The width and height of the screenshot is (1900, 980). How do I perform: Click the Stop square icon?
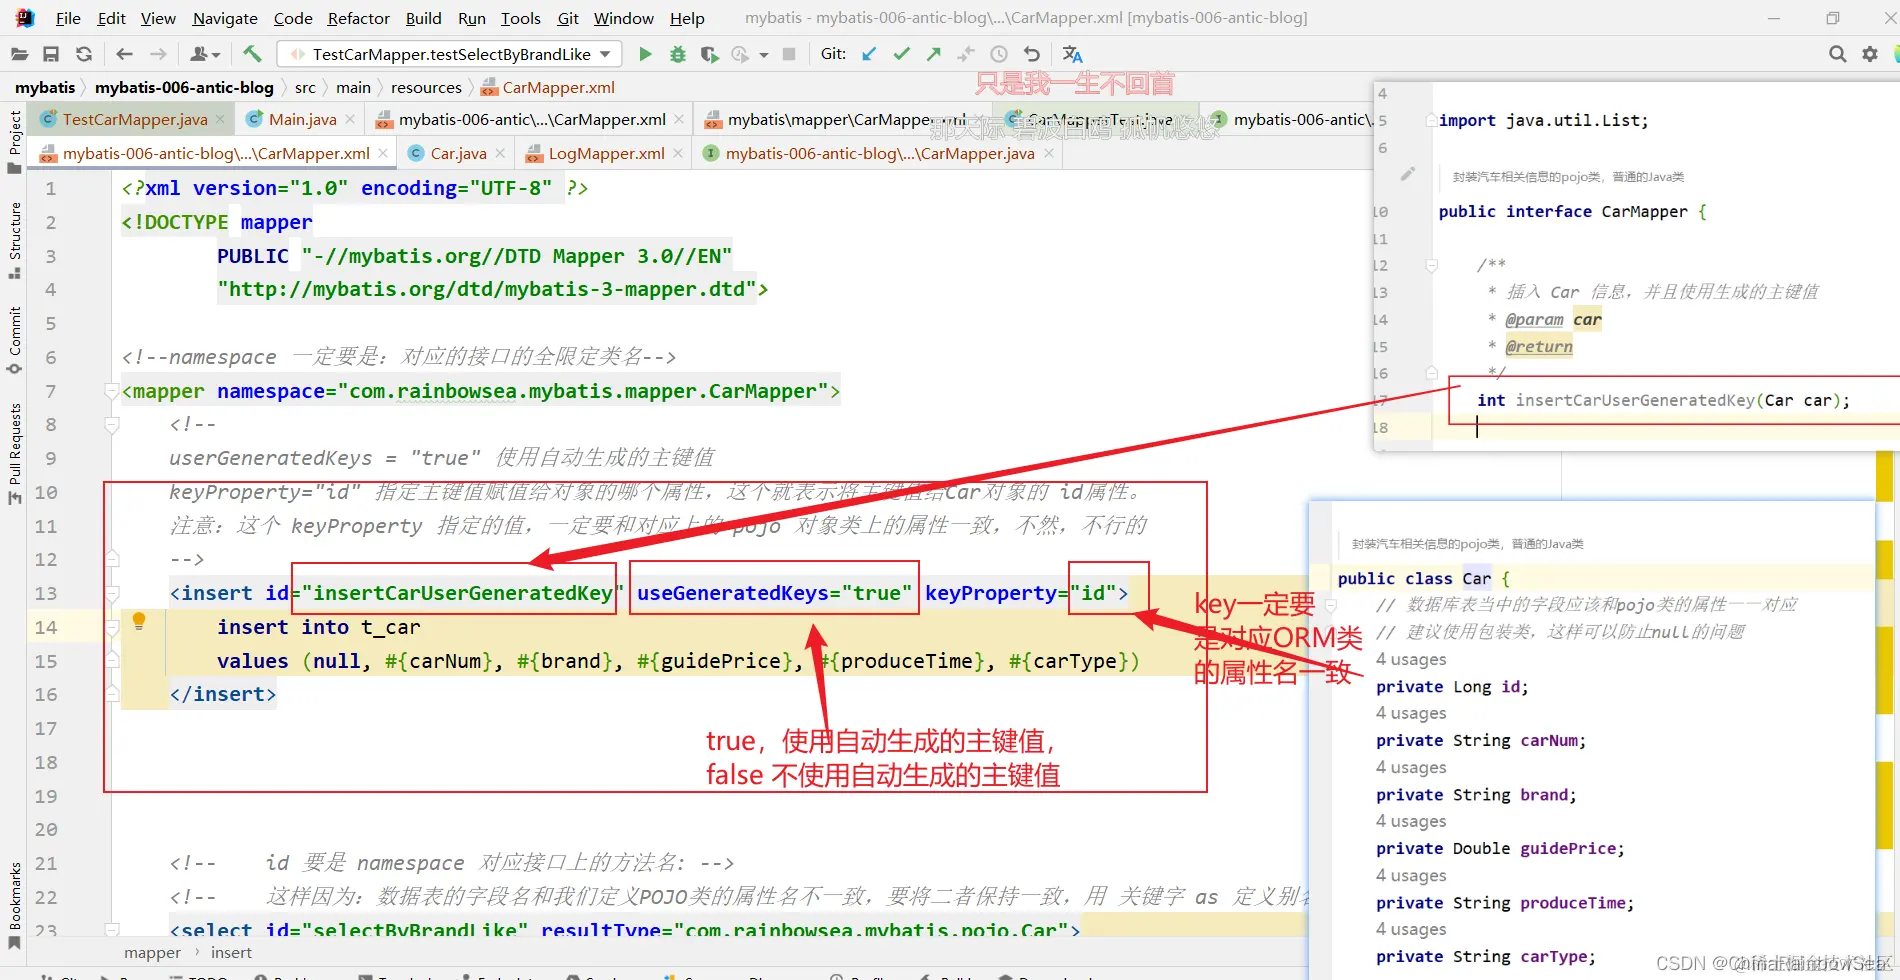(x=789, y=54)
